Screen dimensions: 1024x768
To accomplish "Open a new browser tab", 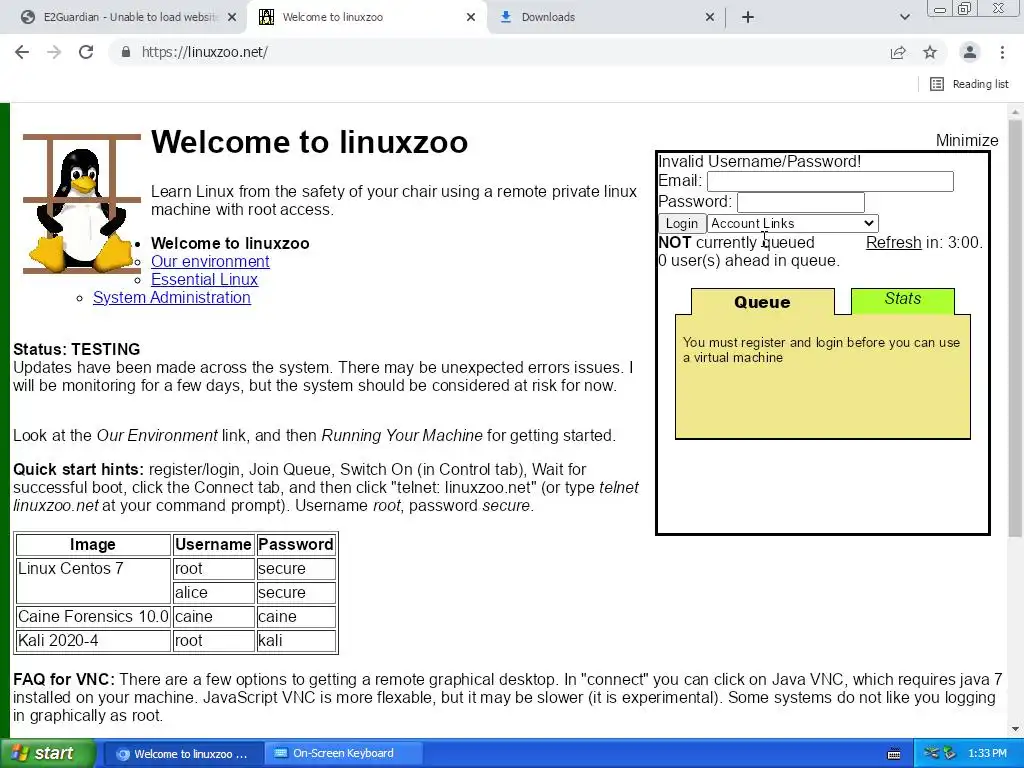I will tap(748, 17).
